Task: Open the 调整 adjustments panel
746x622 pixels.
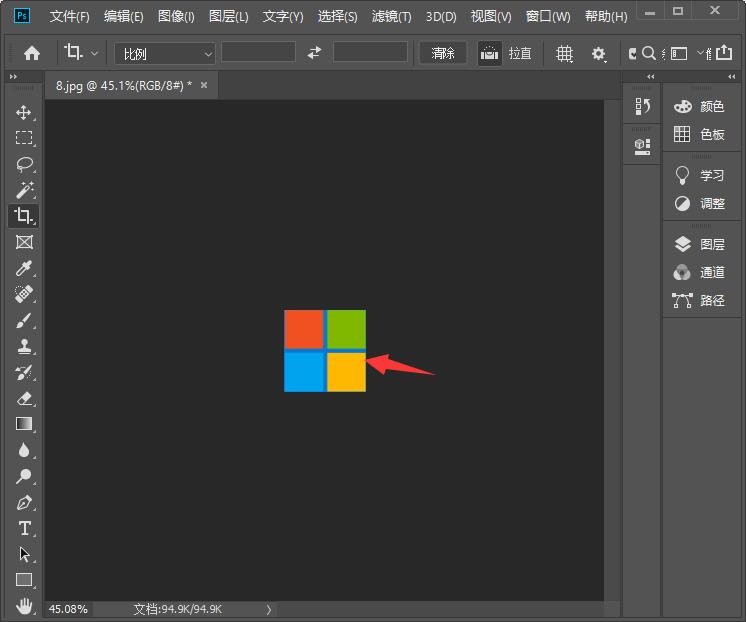Action: coord(699,204)
